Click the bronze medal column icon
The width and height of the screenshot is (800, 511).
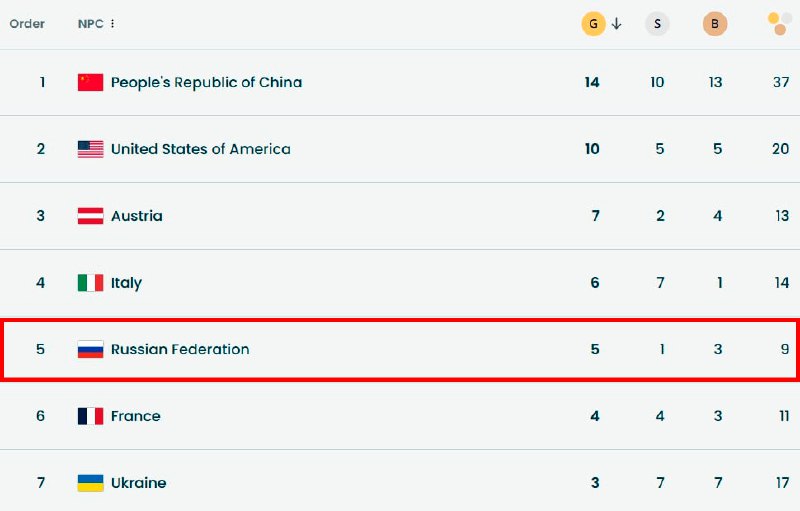pos(715,24)
